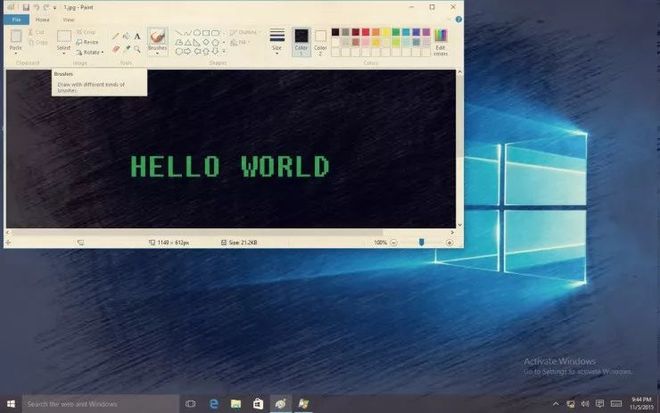Click the Brushes tool icon
This screenshot has width=660, height=413.
(x=157, y=36)
